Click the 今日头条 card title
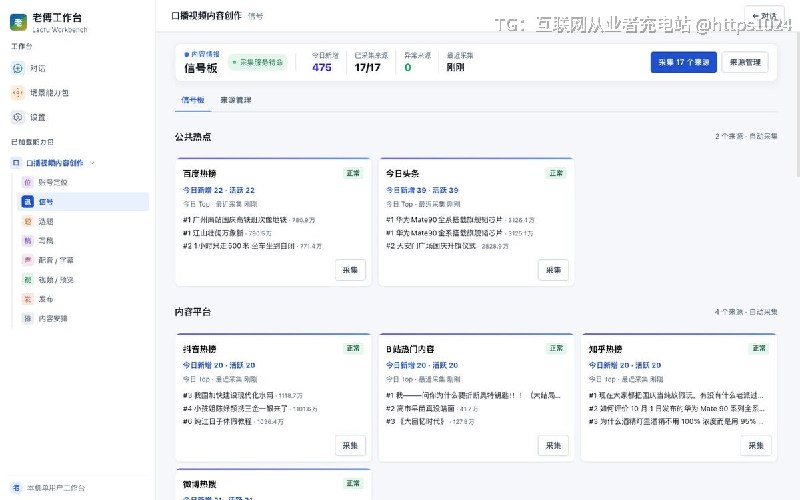 click(x=403, y=173)
